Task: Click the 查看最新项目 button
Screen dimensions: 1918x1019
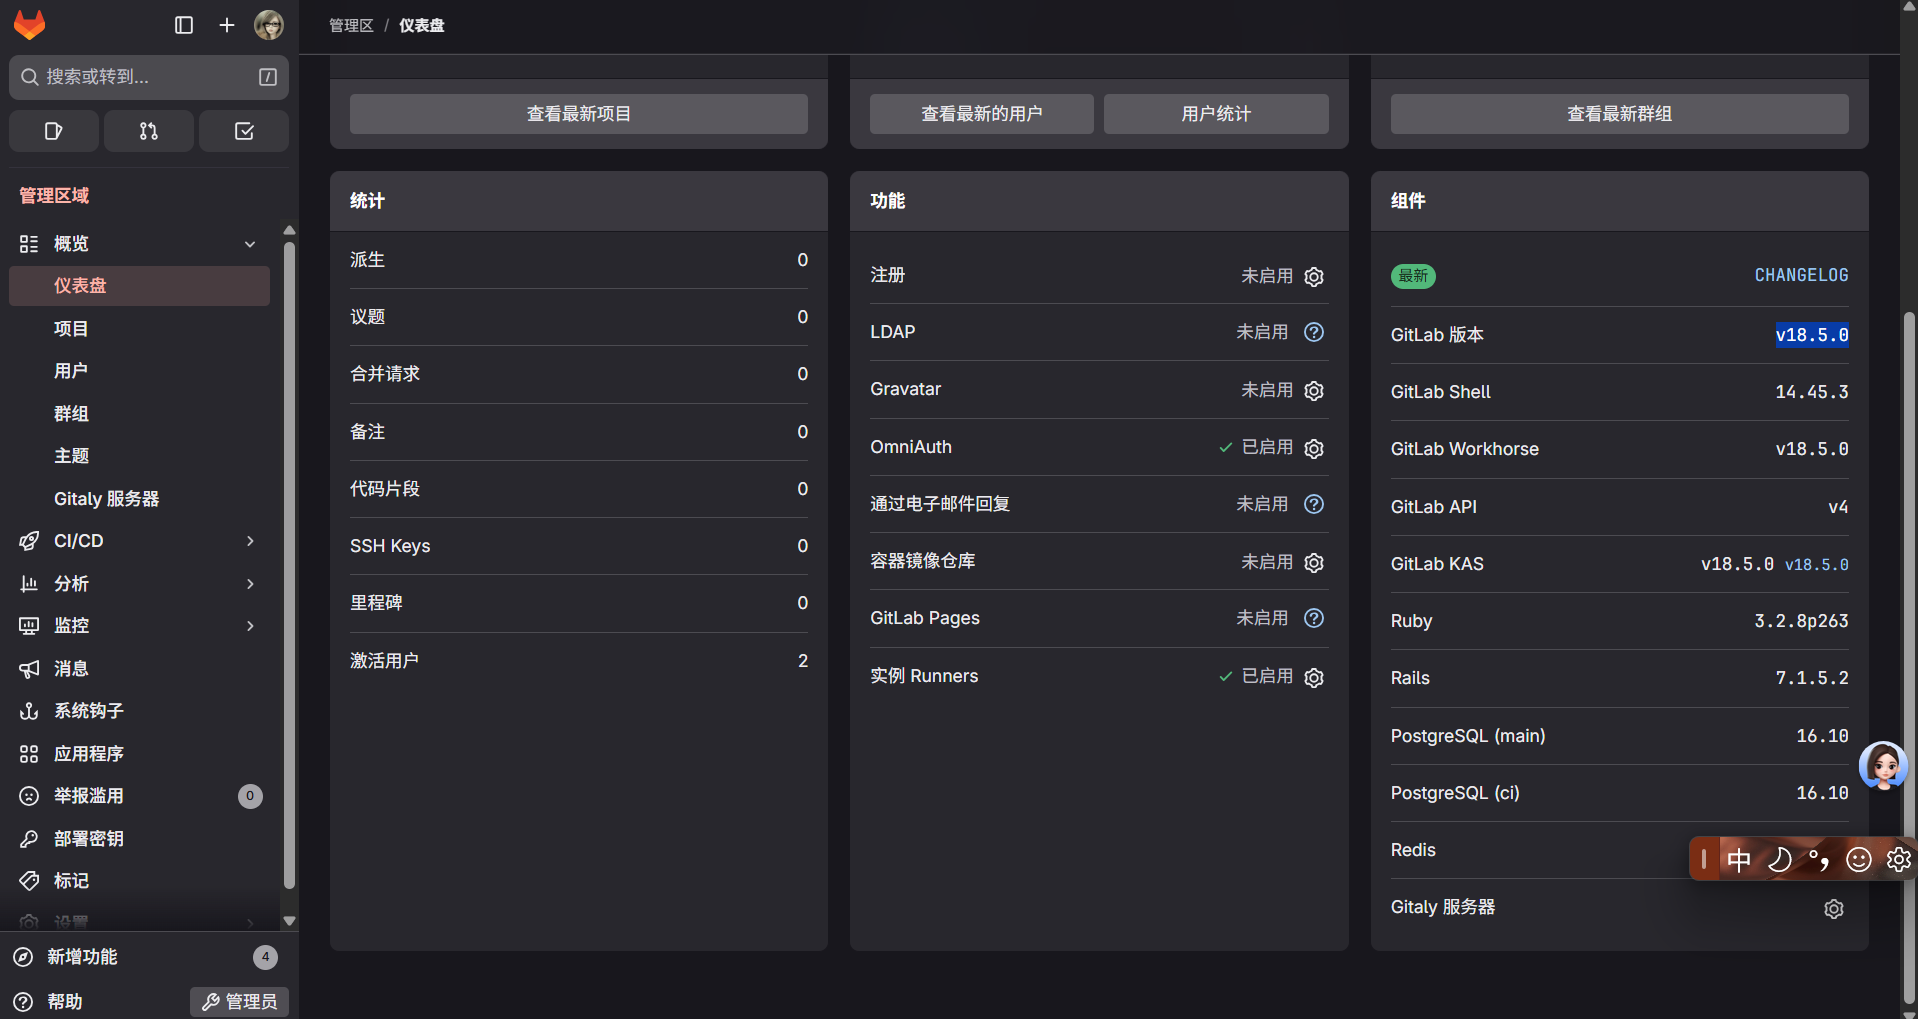Action: coord(578,113)
